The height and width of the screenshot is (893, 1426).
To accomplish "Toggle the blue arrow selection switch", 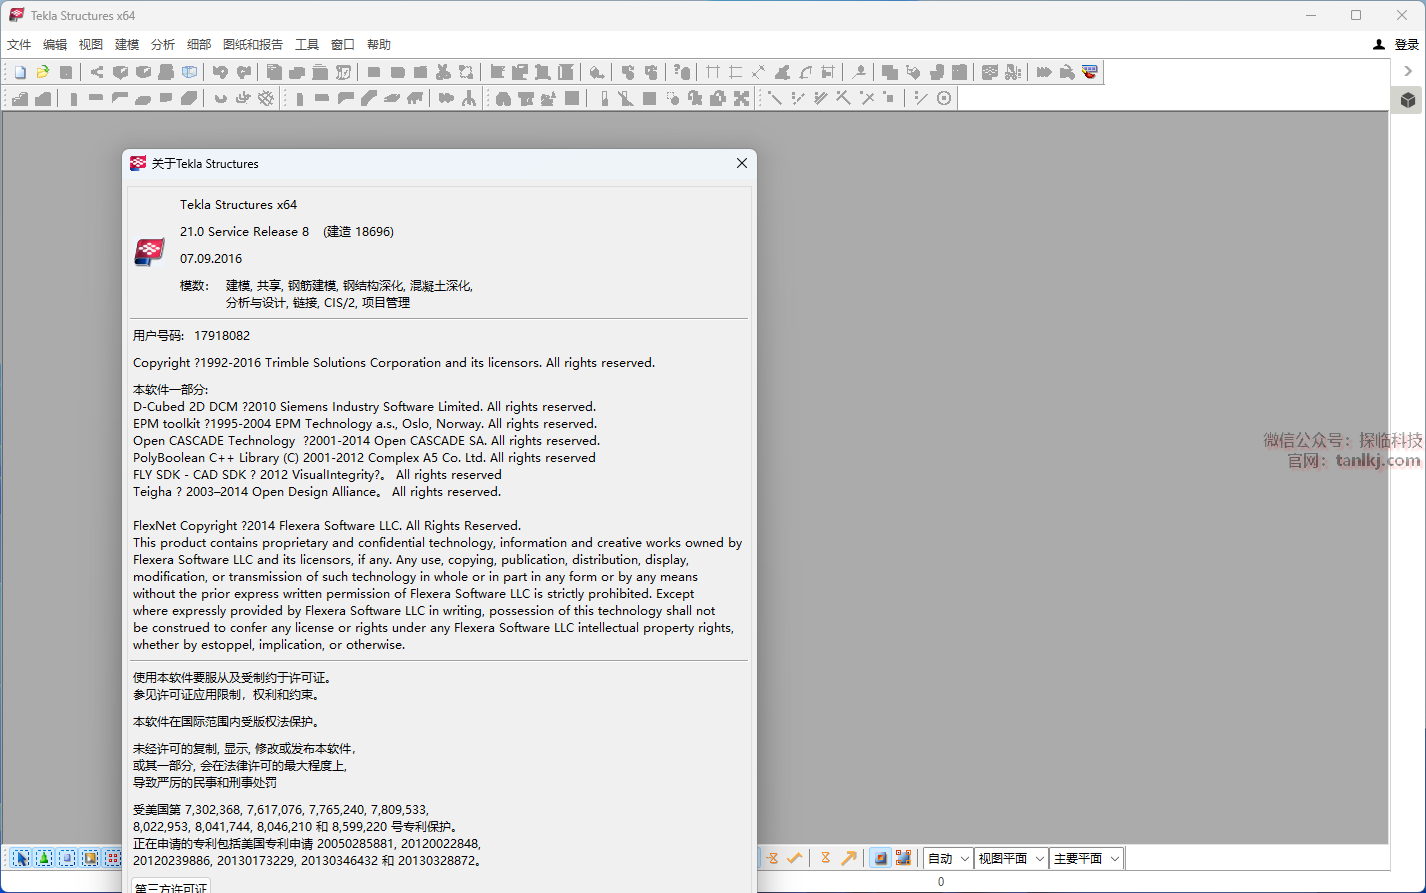I will click(x=21, y=858).
